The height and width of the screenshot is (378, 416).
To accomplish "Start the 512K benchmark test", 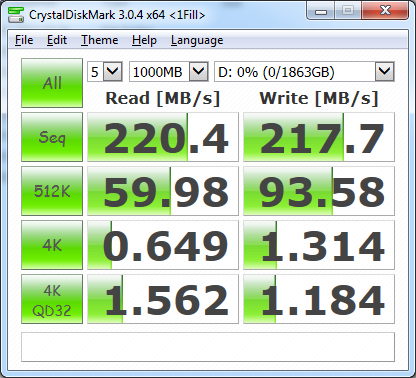I will (52, 191).
